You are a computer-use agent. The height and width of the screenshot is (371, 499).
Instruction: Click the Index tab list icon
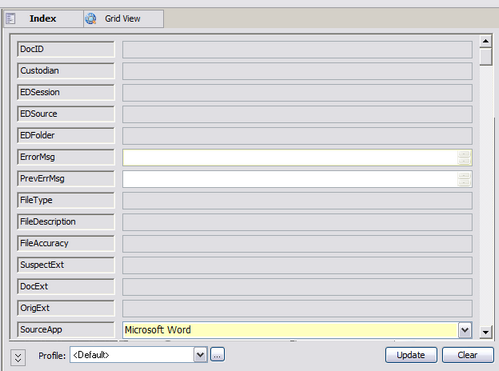11,19
